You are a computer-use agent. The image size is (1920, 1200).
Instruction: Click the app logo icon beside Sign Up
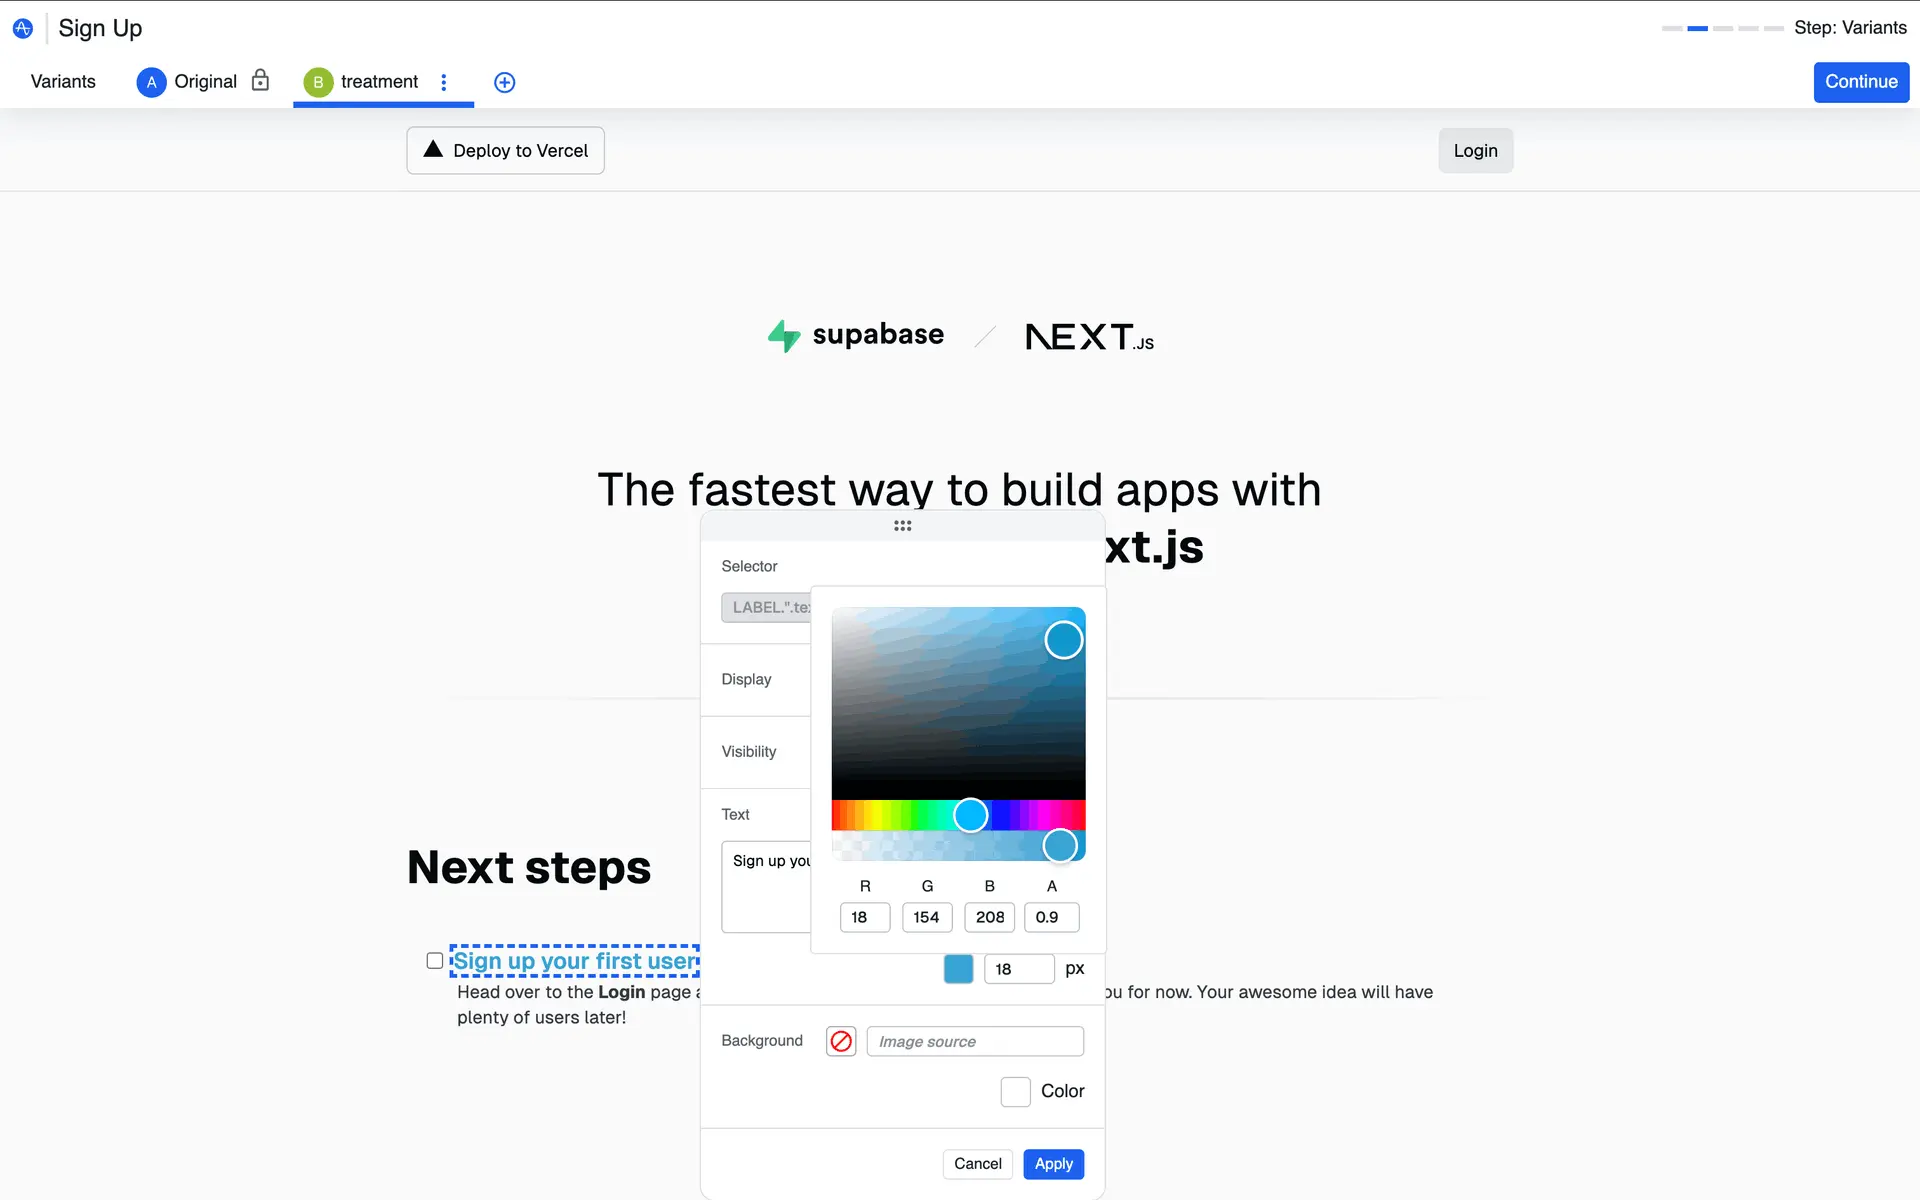click(22, 29)
